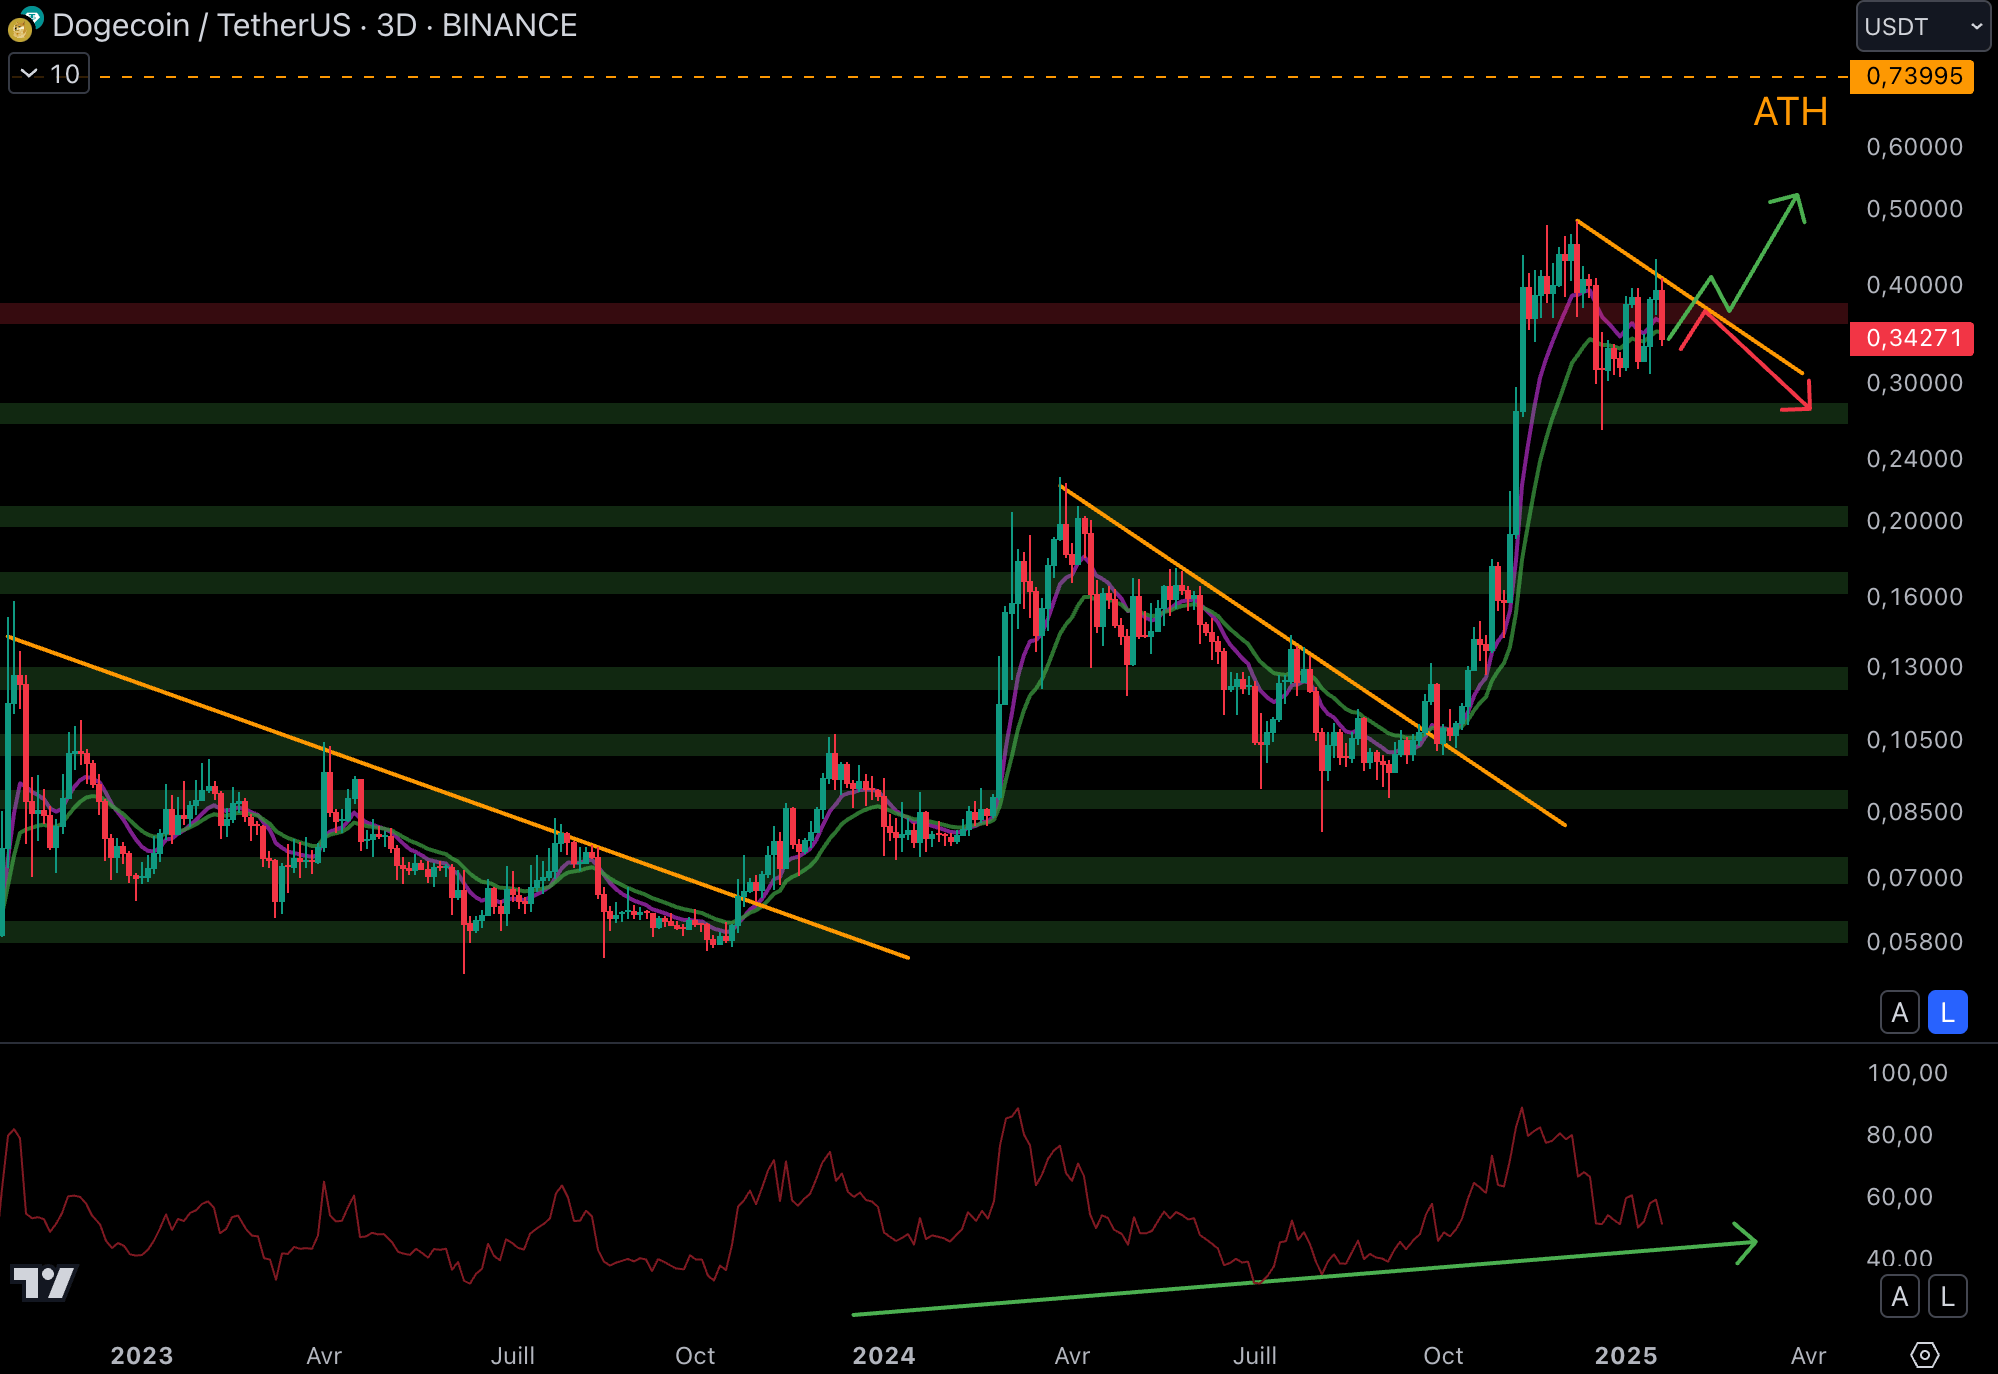Image resolution: width=1998 pixels, height=1374 pixels.
Task: Click the orange ATH text annotation
Action: click(1790, 112)
